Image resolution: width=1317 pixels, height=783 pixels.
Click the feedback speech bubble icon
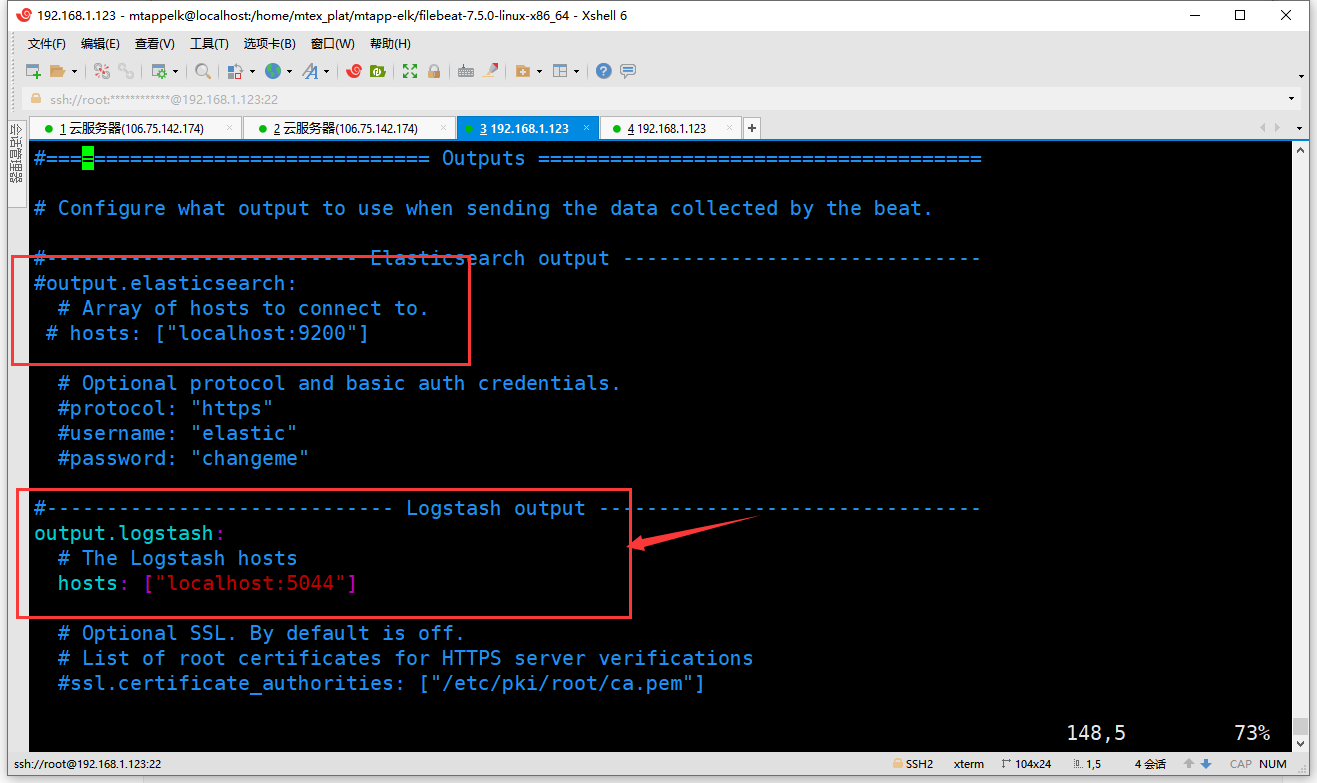pos(628,71)
